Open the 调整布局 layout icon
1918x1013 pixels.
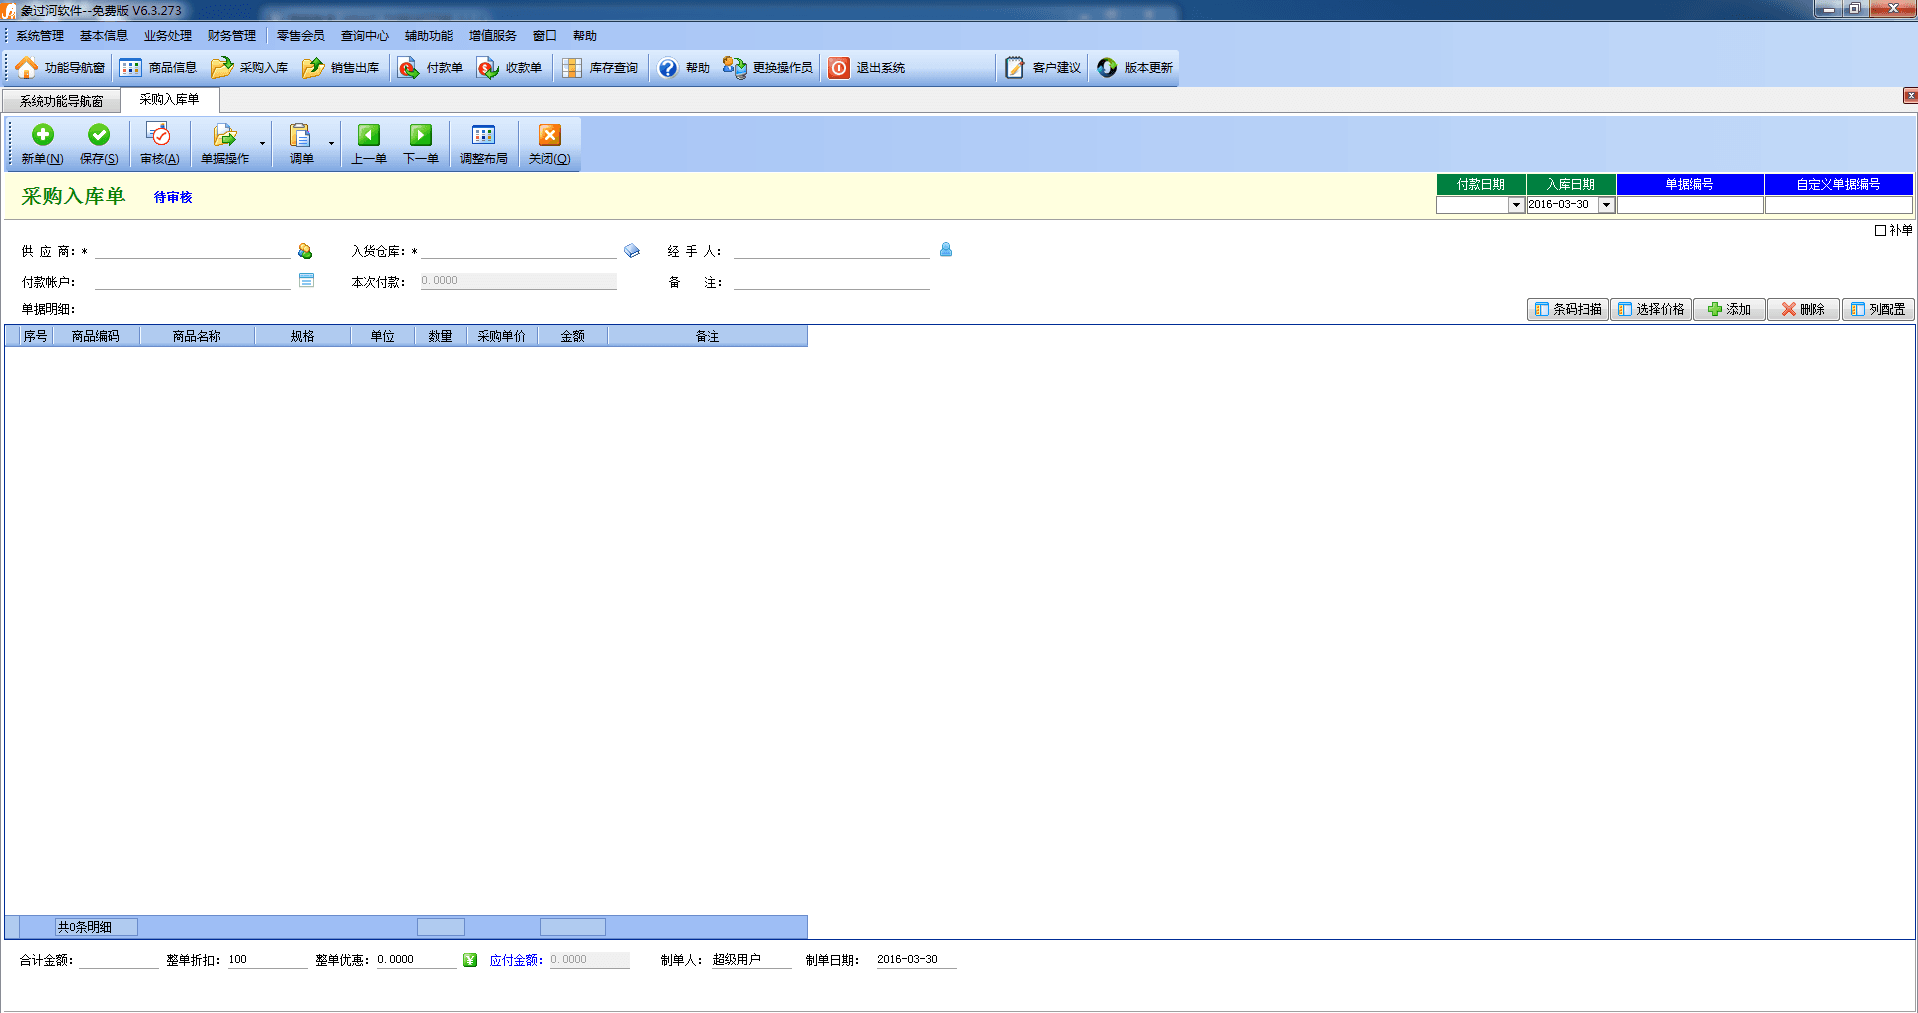(483, 136)
